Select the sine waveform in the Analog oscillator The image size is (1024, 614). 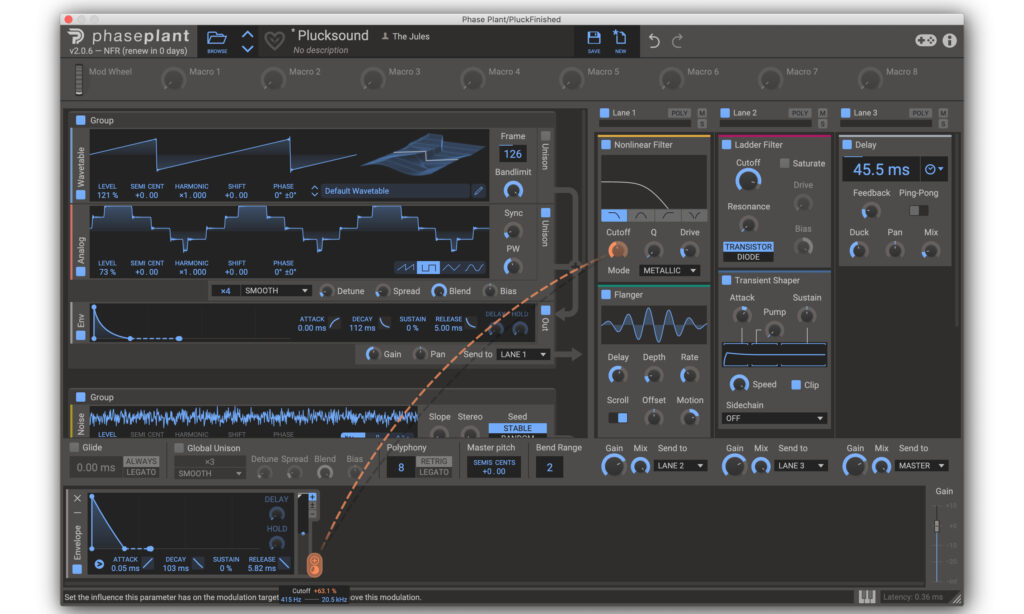pos(475,267)
